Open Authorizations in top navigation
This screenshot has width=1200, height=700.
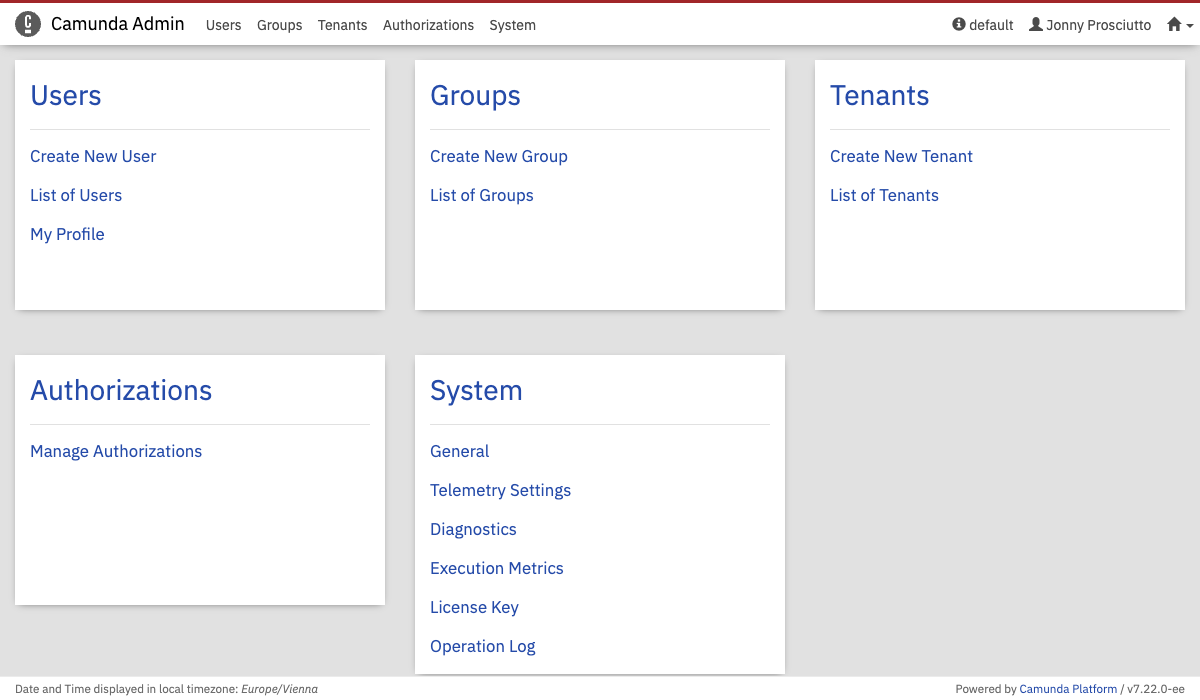(428, 25)
